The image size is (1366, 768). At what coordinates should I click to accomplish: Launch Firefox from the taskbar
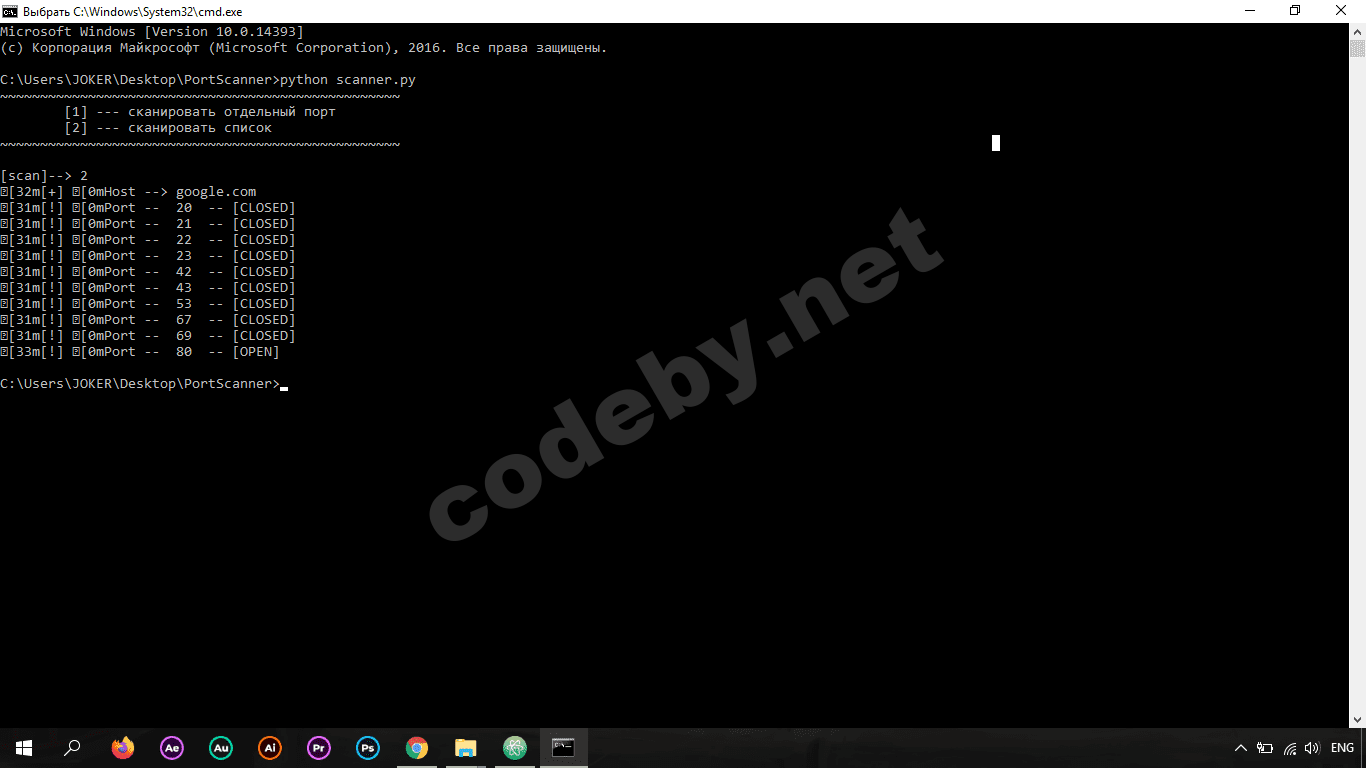(123, 748)
